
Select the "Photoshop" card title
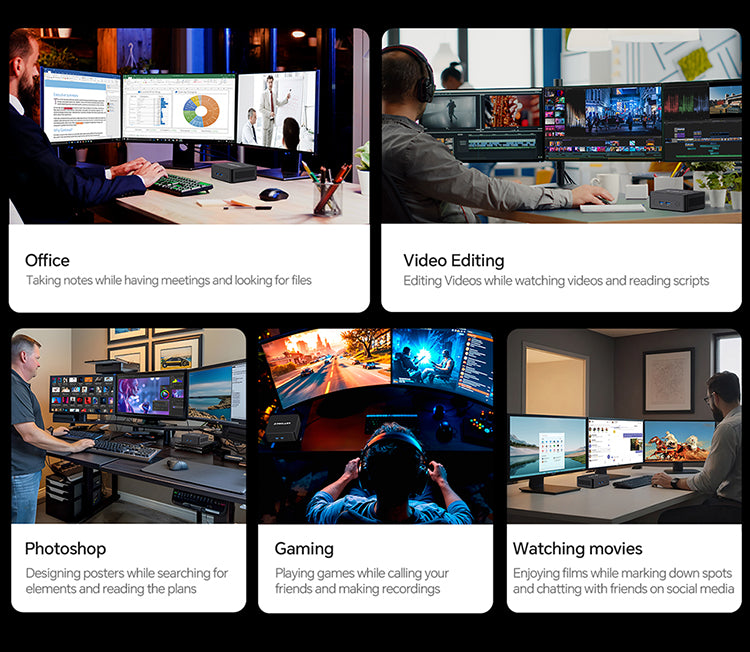tap(65, 548)
